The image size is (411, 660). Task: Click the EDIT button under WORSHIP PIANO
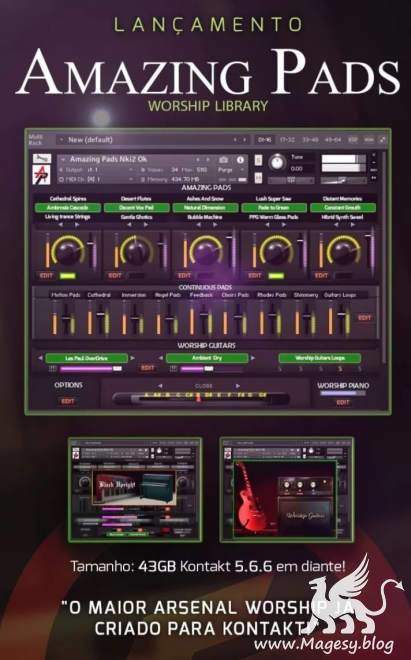coord(343,402)
